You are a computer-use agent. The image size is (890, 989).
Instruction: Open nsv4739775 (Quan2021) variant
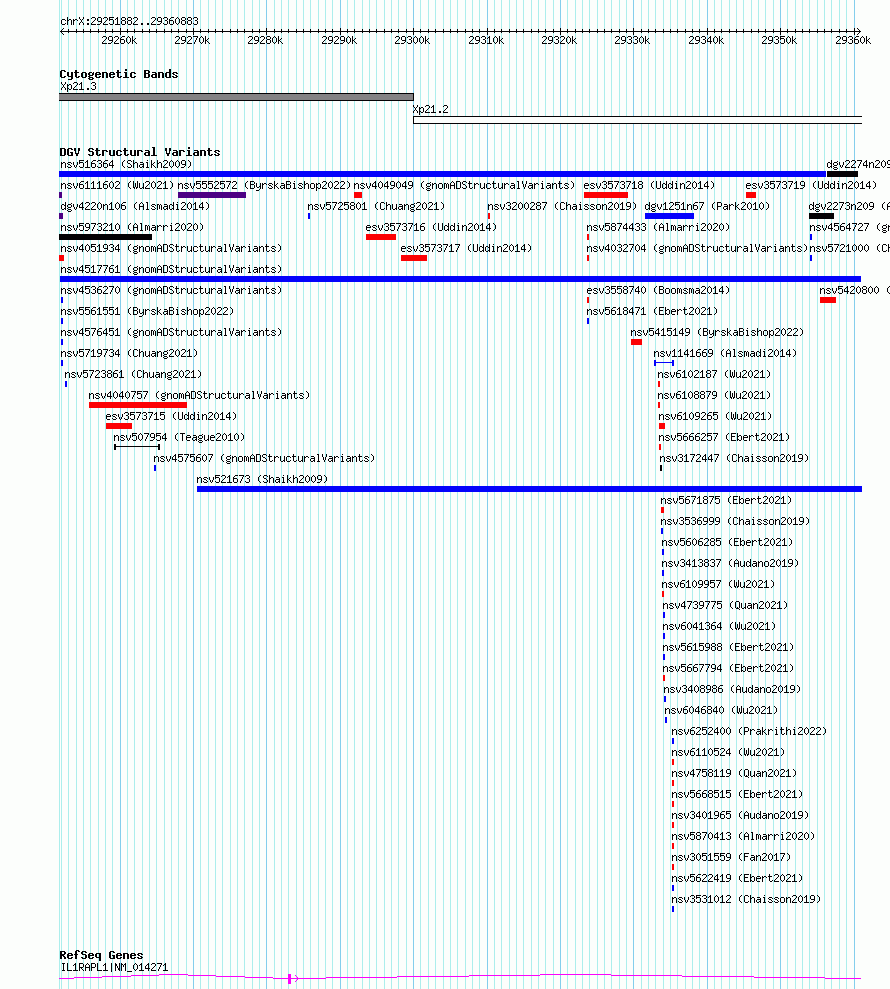click(x=725, y=605)
